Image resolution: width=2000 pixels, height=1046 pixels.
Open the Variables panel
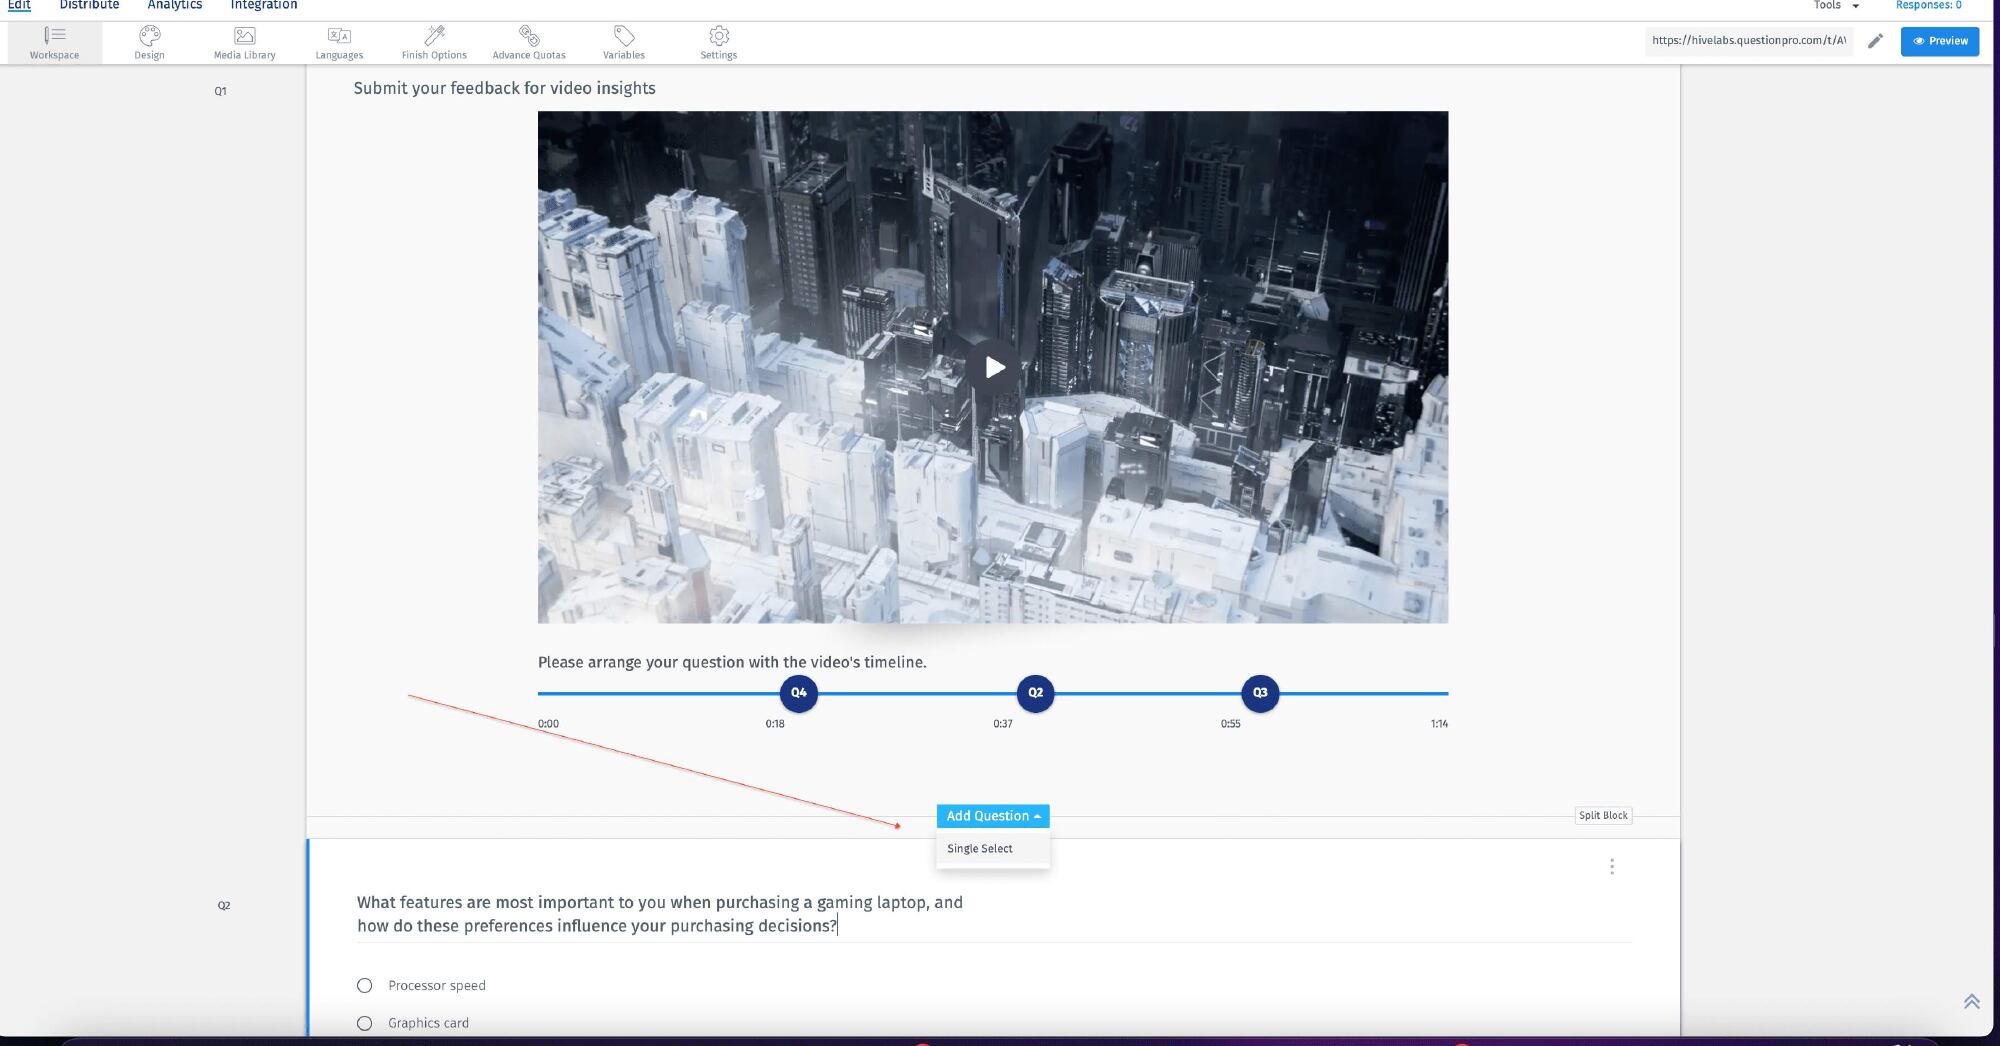(623, 41)
